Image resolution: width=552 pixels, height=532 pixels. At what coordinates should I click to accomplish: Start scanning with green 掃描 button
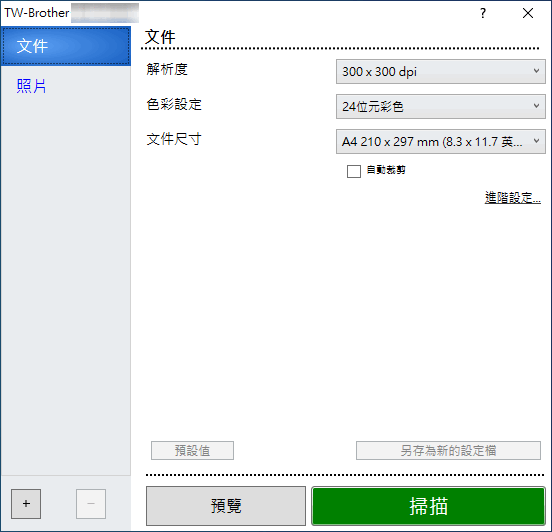428,506
